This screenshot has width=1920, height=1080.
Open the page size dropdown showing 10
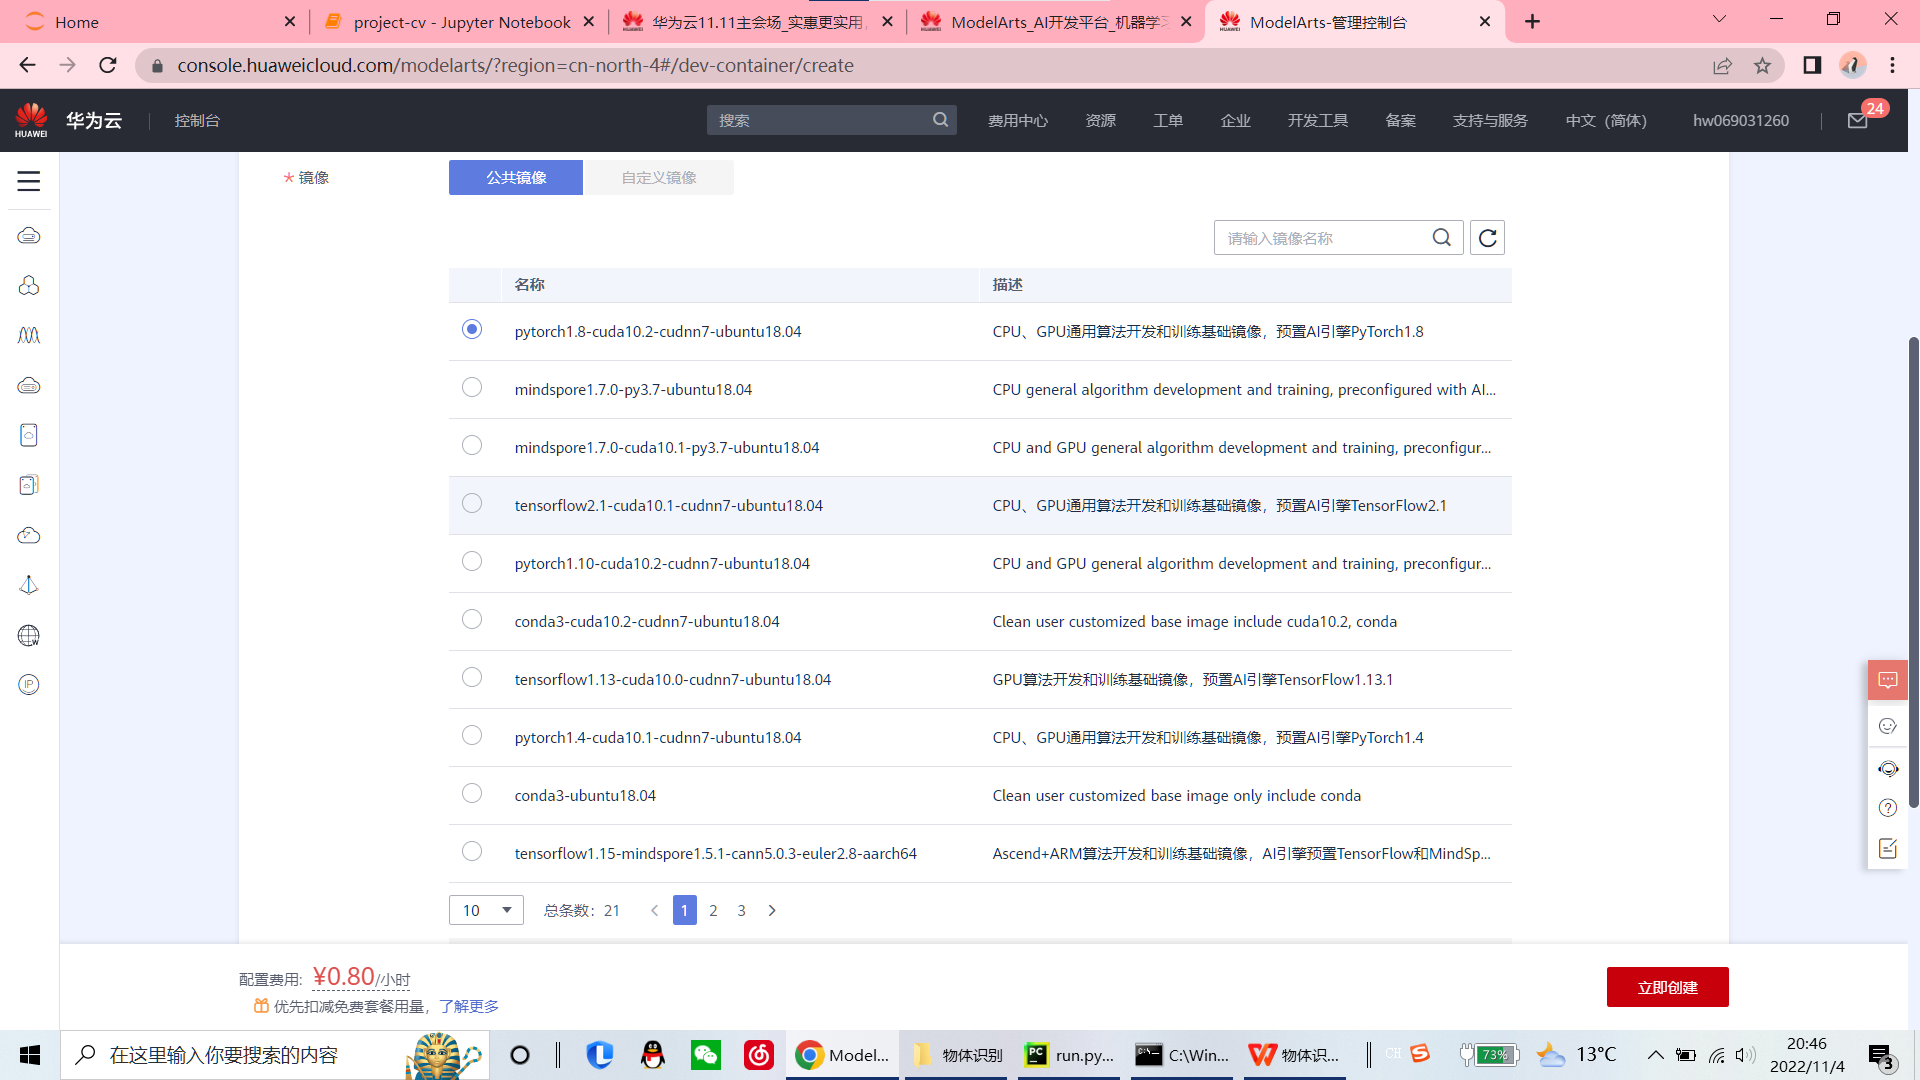pyautogui.click(x=486, y=910)
